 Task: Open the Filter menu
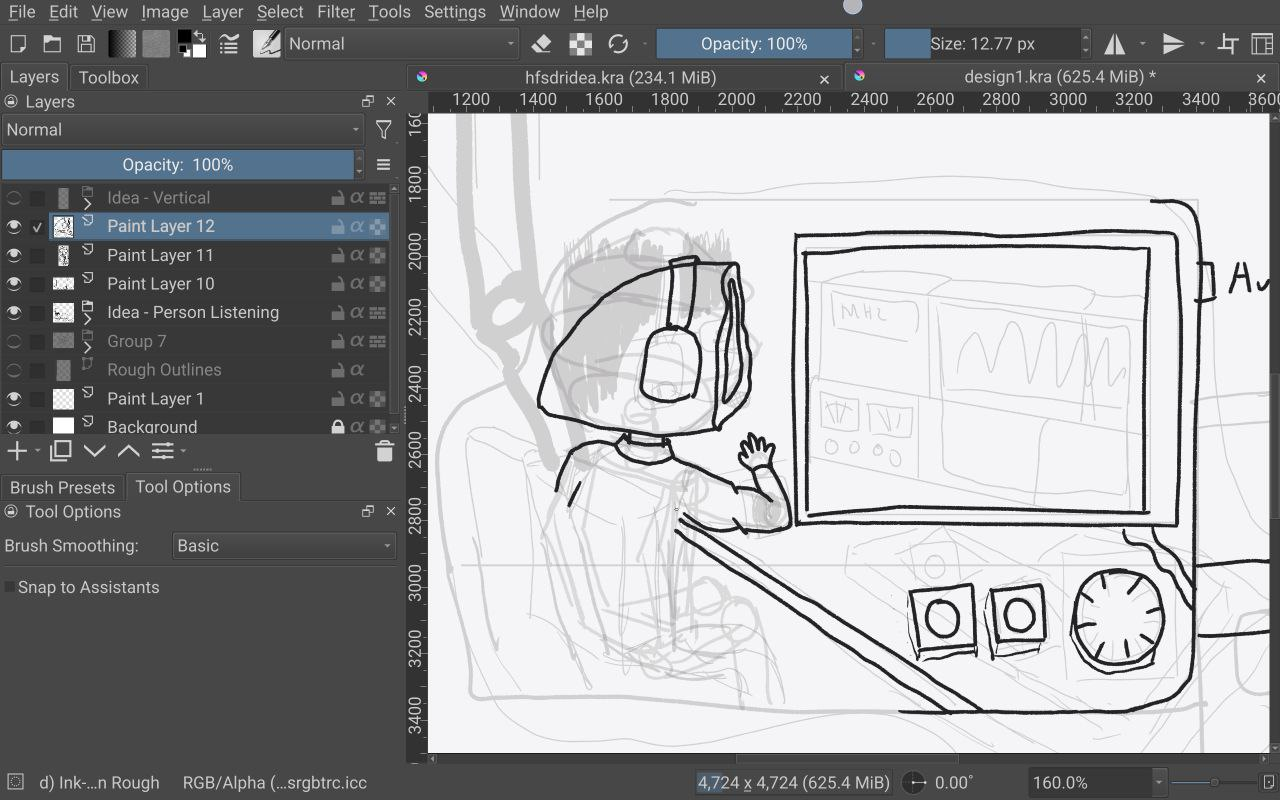click(x=336, y=12)
